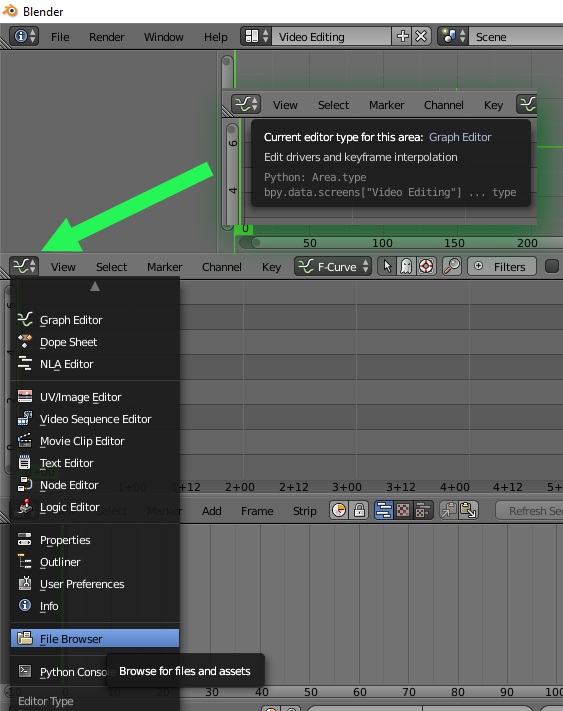
Task: Open the File menu
Action: [x=60, y=37]
